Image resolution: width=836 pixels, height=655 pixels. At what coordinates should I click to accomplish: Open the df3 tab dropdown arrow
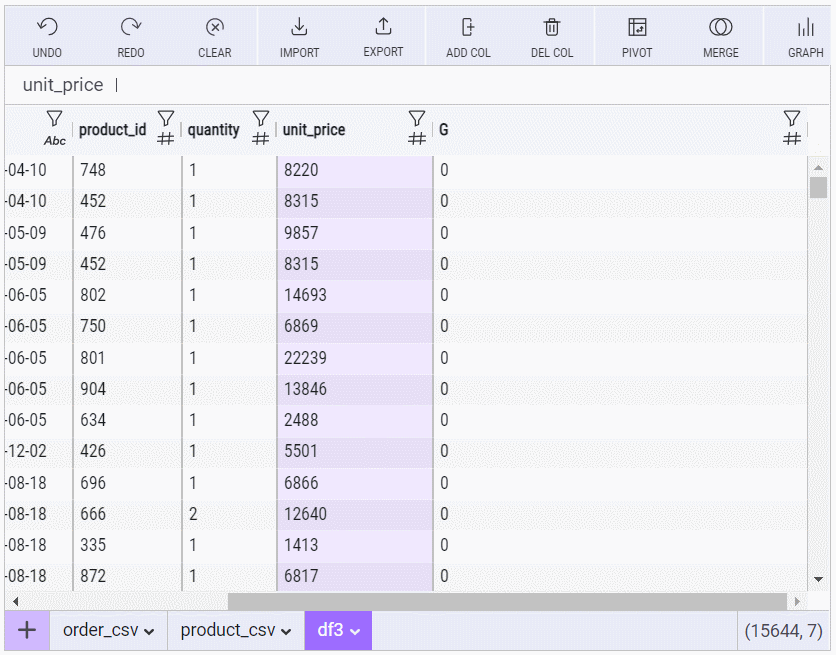[354, 631]
